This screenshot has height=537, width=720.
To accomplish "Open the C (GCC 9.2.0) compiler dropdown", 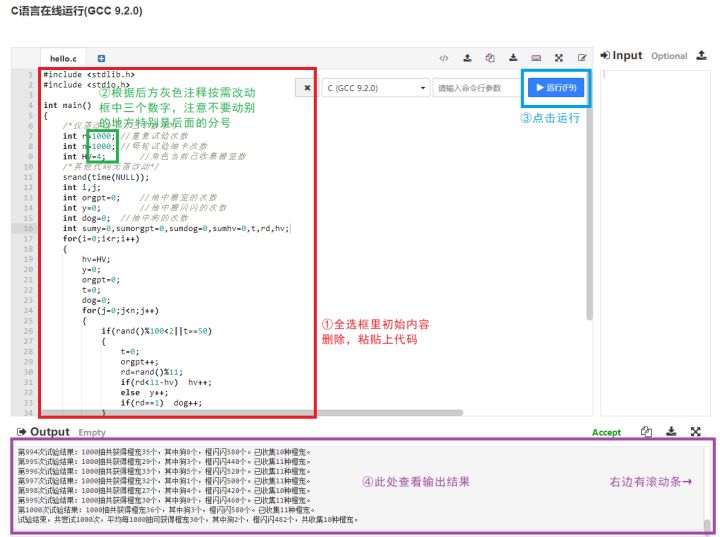I will 376,88.
